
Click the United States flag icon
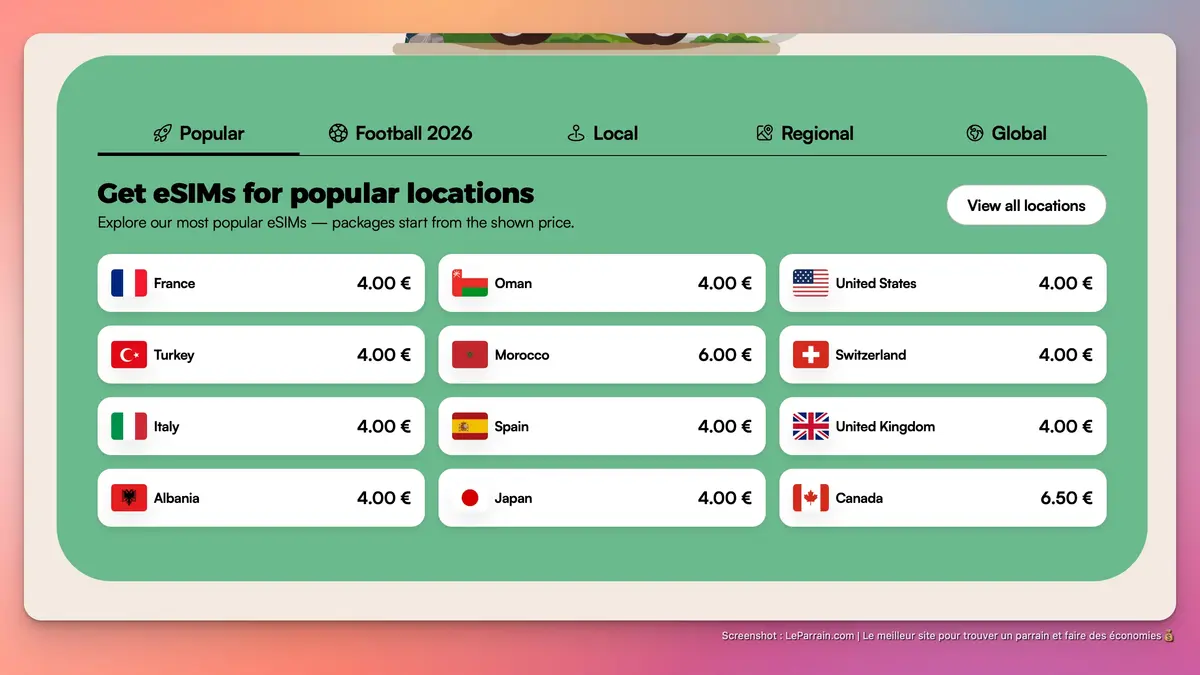[811, 283]
